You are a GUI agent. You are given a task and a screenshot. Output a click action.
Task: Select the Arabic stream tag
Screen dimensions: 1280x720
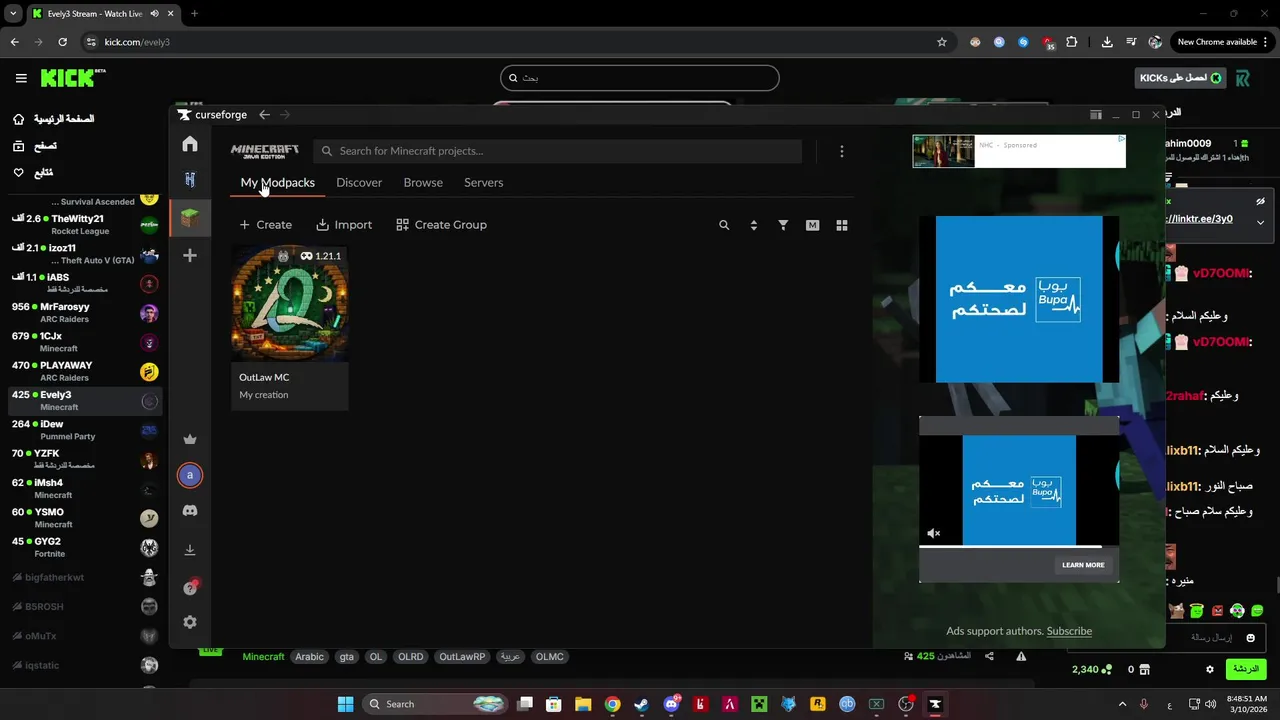pos(309,657)
